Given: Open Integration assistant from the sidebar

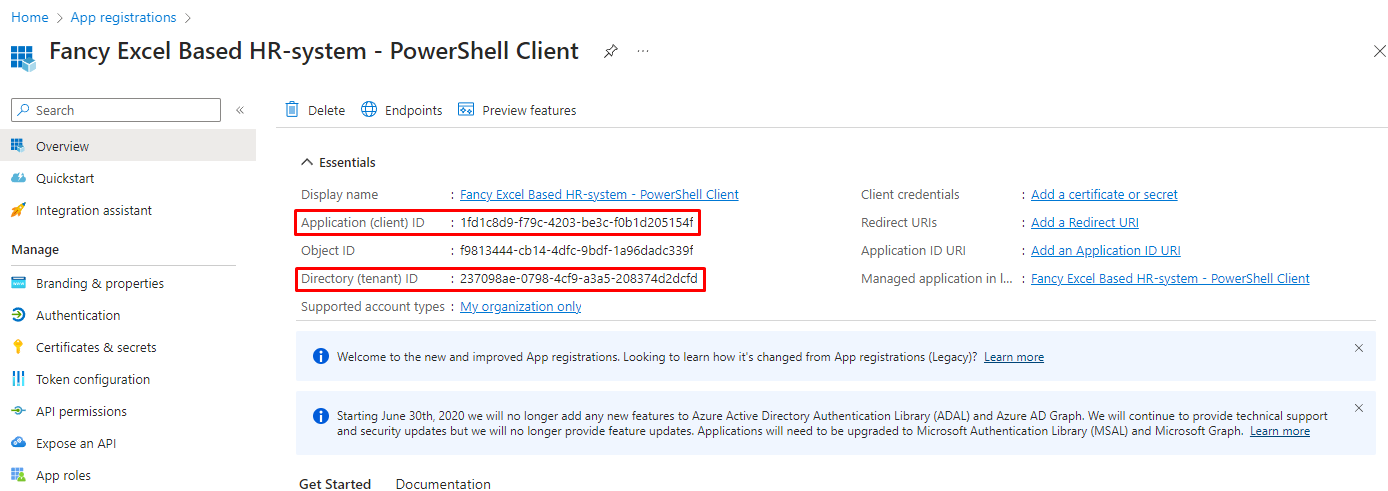Looking at the screenshot, I should (93, 210).
